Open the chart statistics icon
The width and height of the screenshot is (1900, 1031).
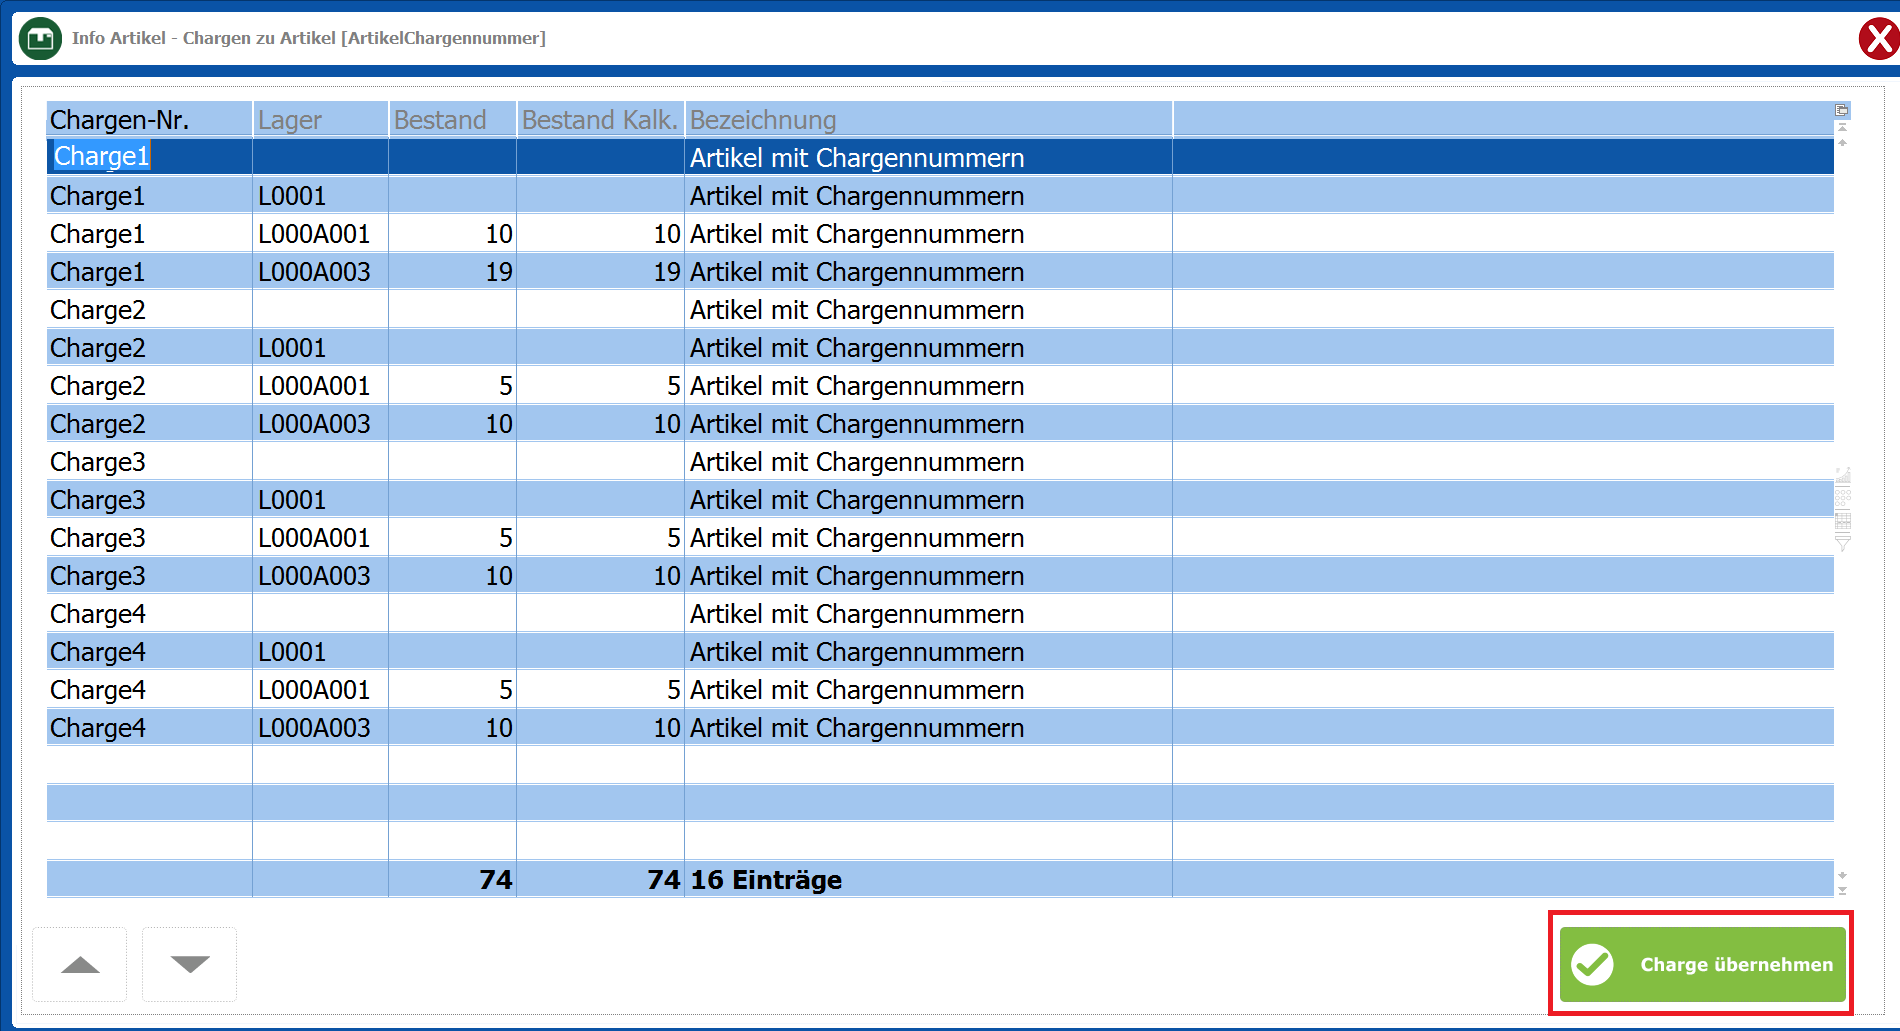pos(1843,476)
